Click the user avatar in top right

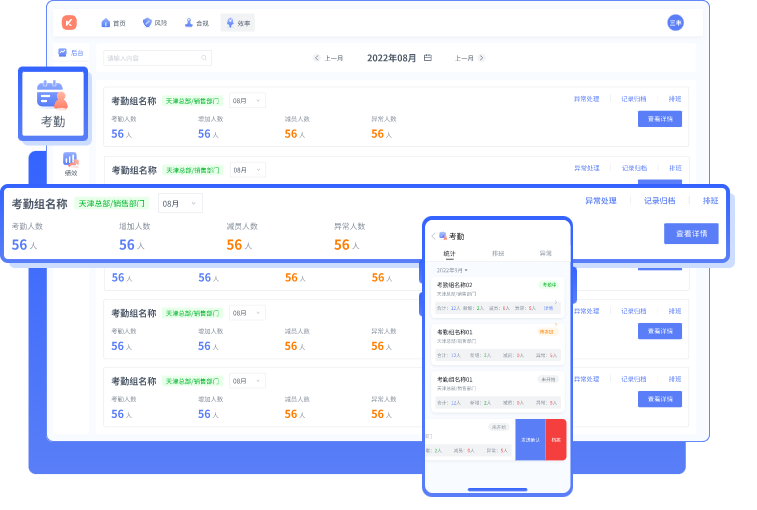click(x=675, y=22)
